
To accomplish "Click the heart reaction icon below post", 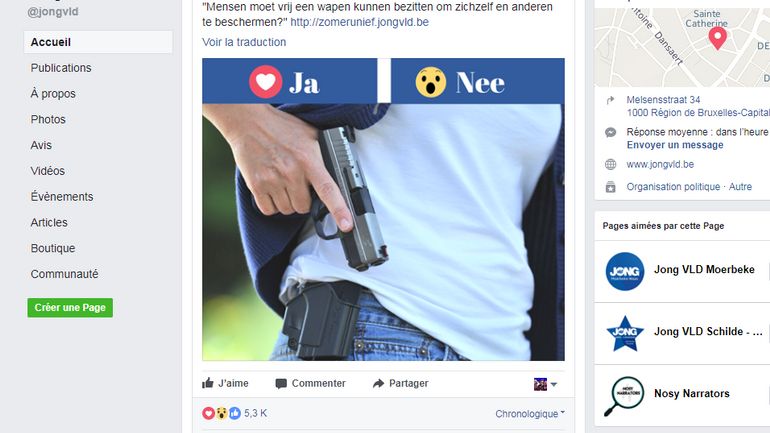I will [208, 413].
